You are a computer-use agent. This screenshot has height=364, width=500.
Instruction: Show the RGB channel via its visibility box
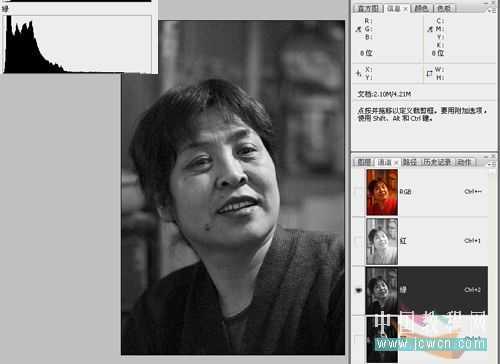click(x=359, y=192)
